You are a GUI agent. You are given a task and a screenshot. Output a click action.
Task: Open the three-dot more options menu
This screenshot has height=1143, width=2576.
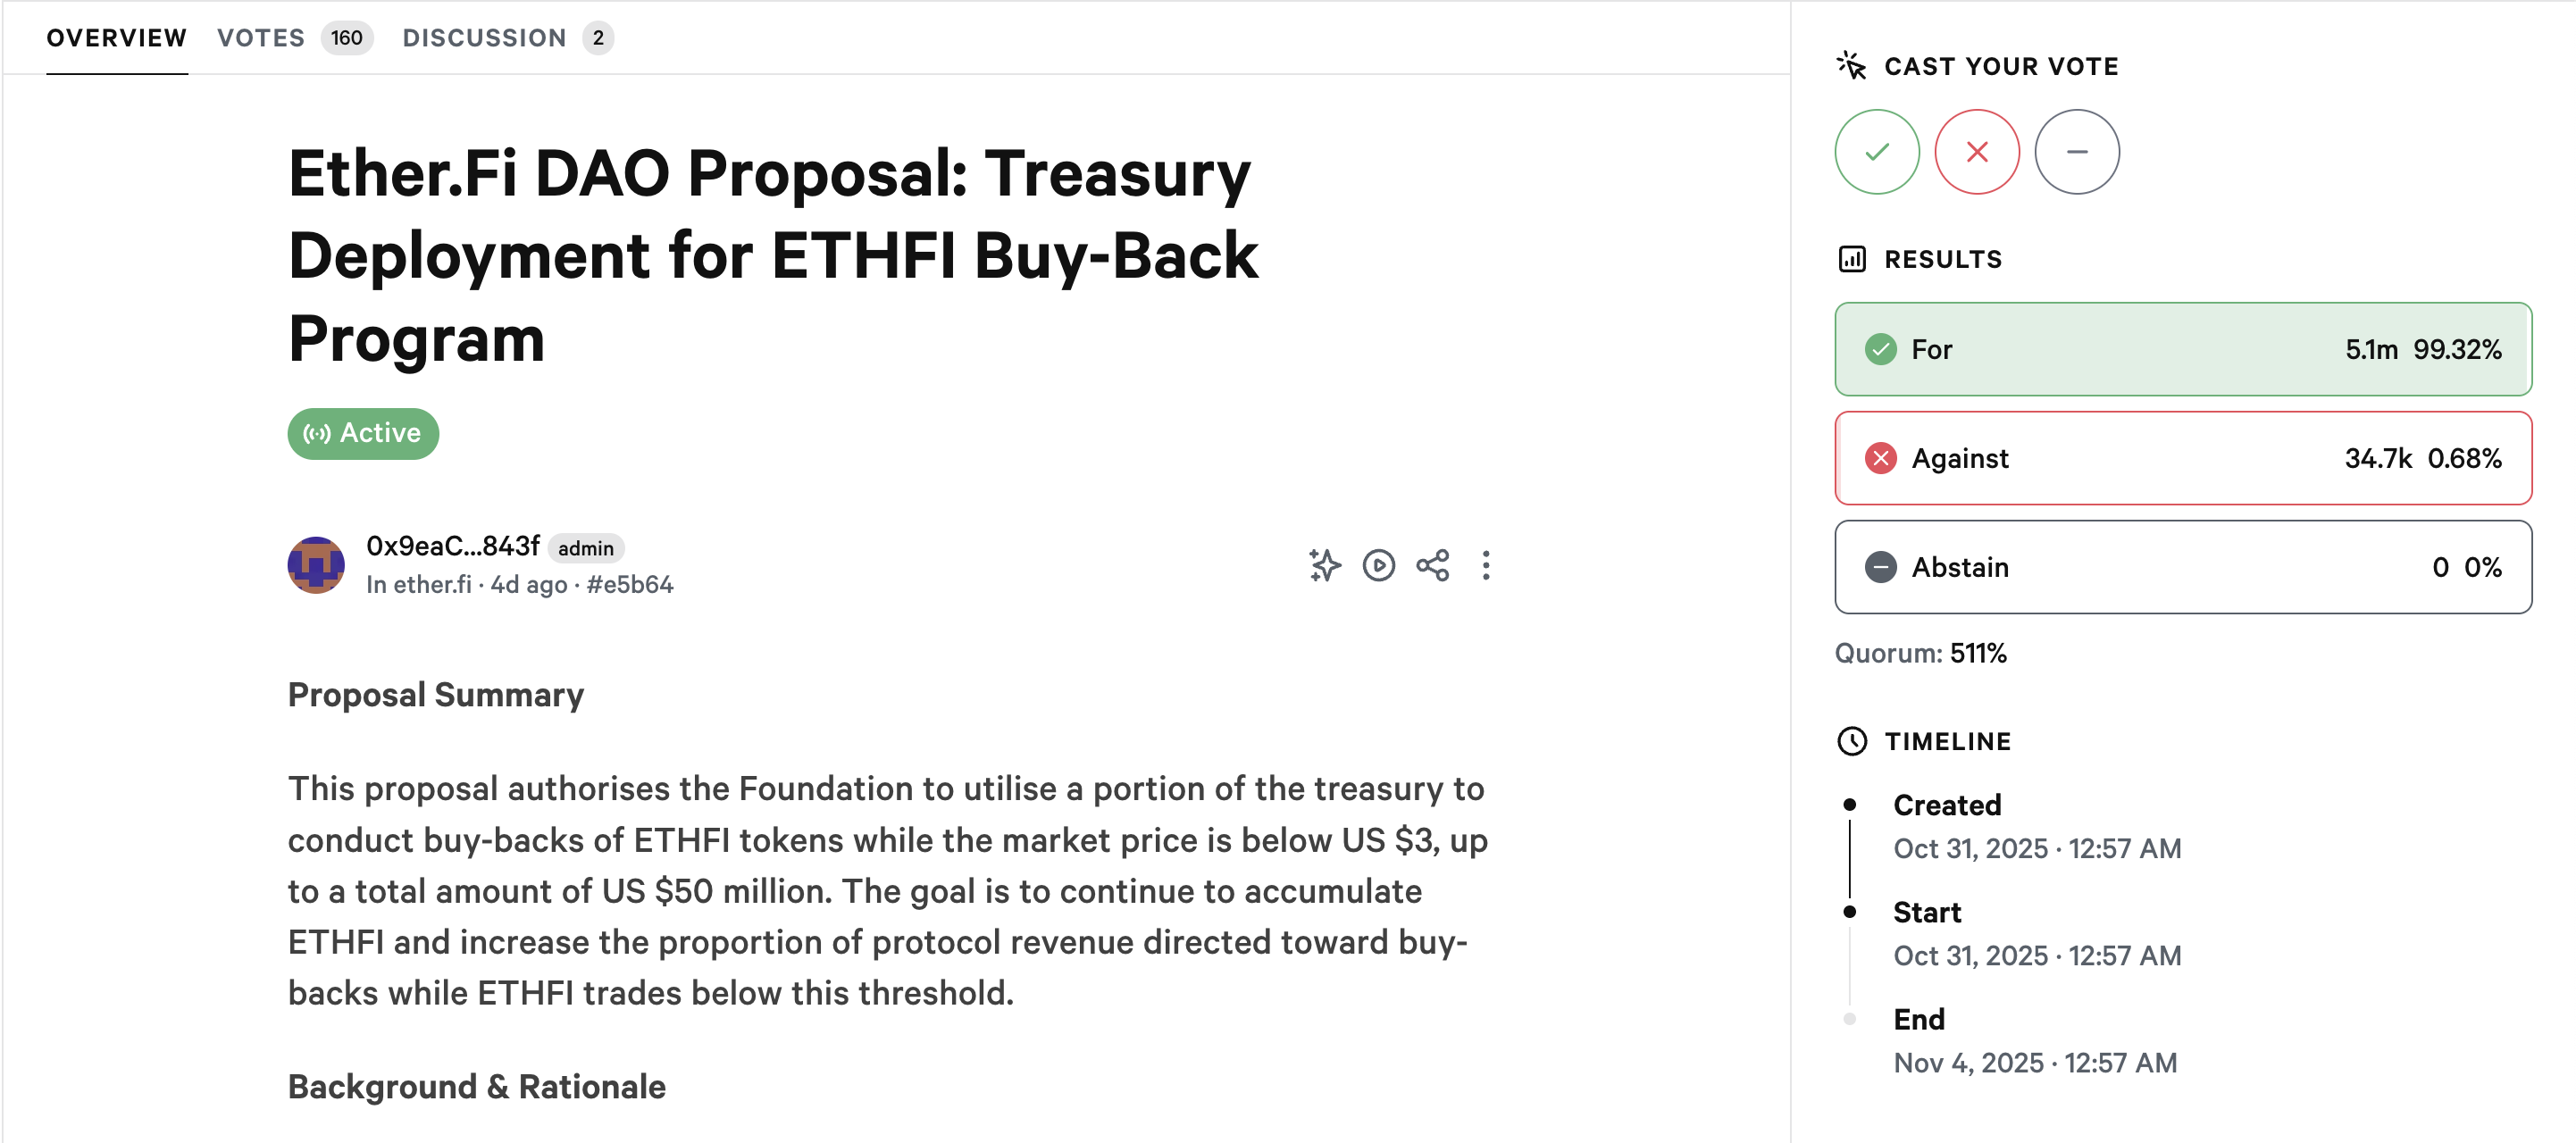point(1486,565)
